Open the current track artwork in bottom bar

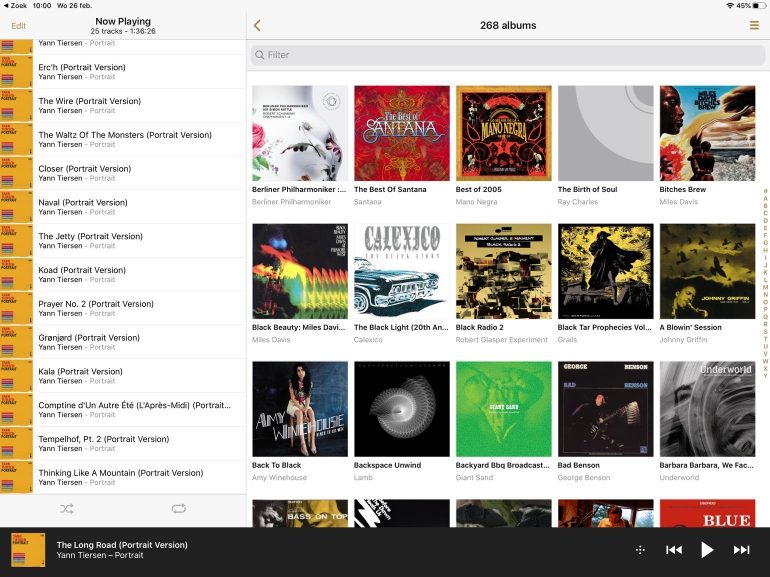[x=28, y=550]
